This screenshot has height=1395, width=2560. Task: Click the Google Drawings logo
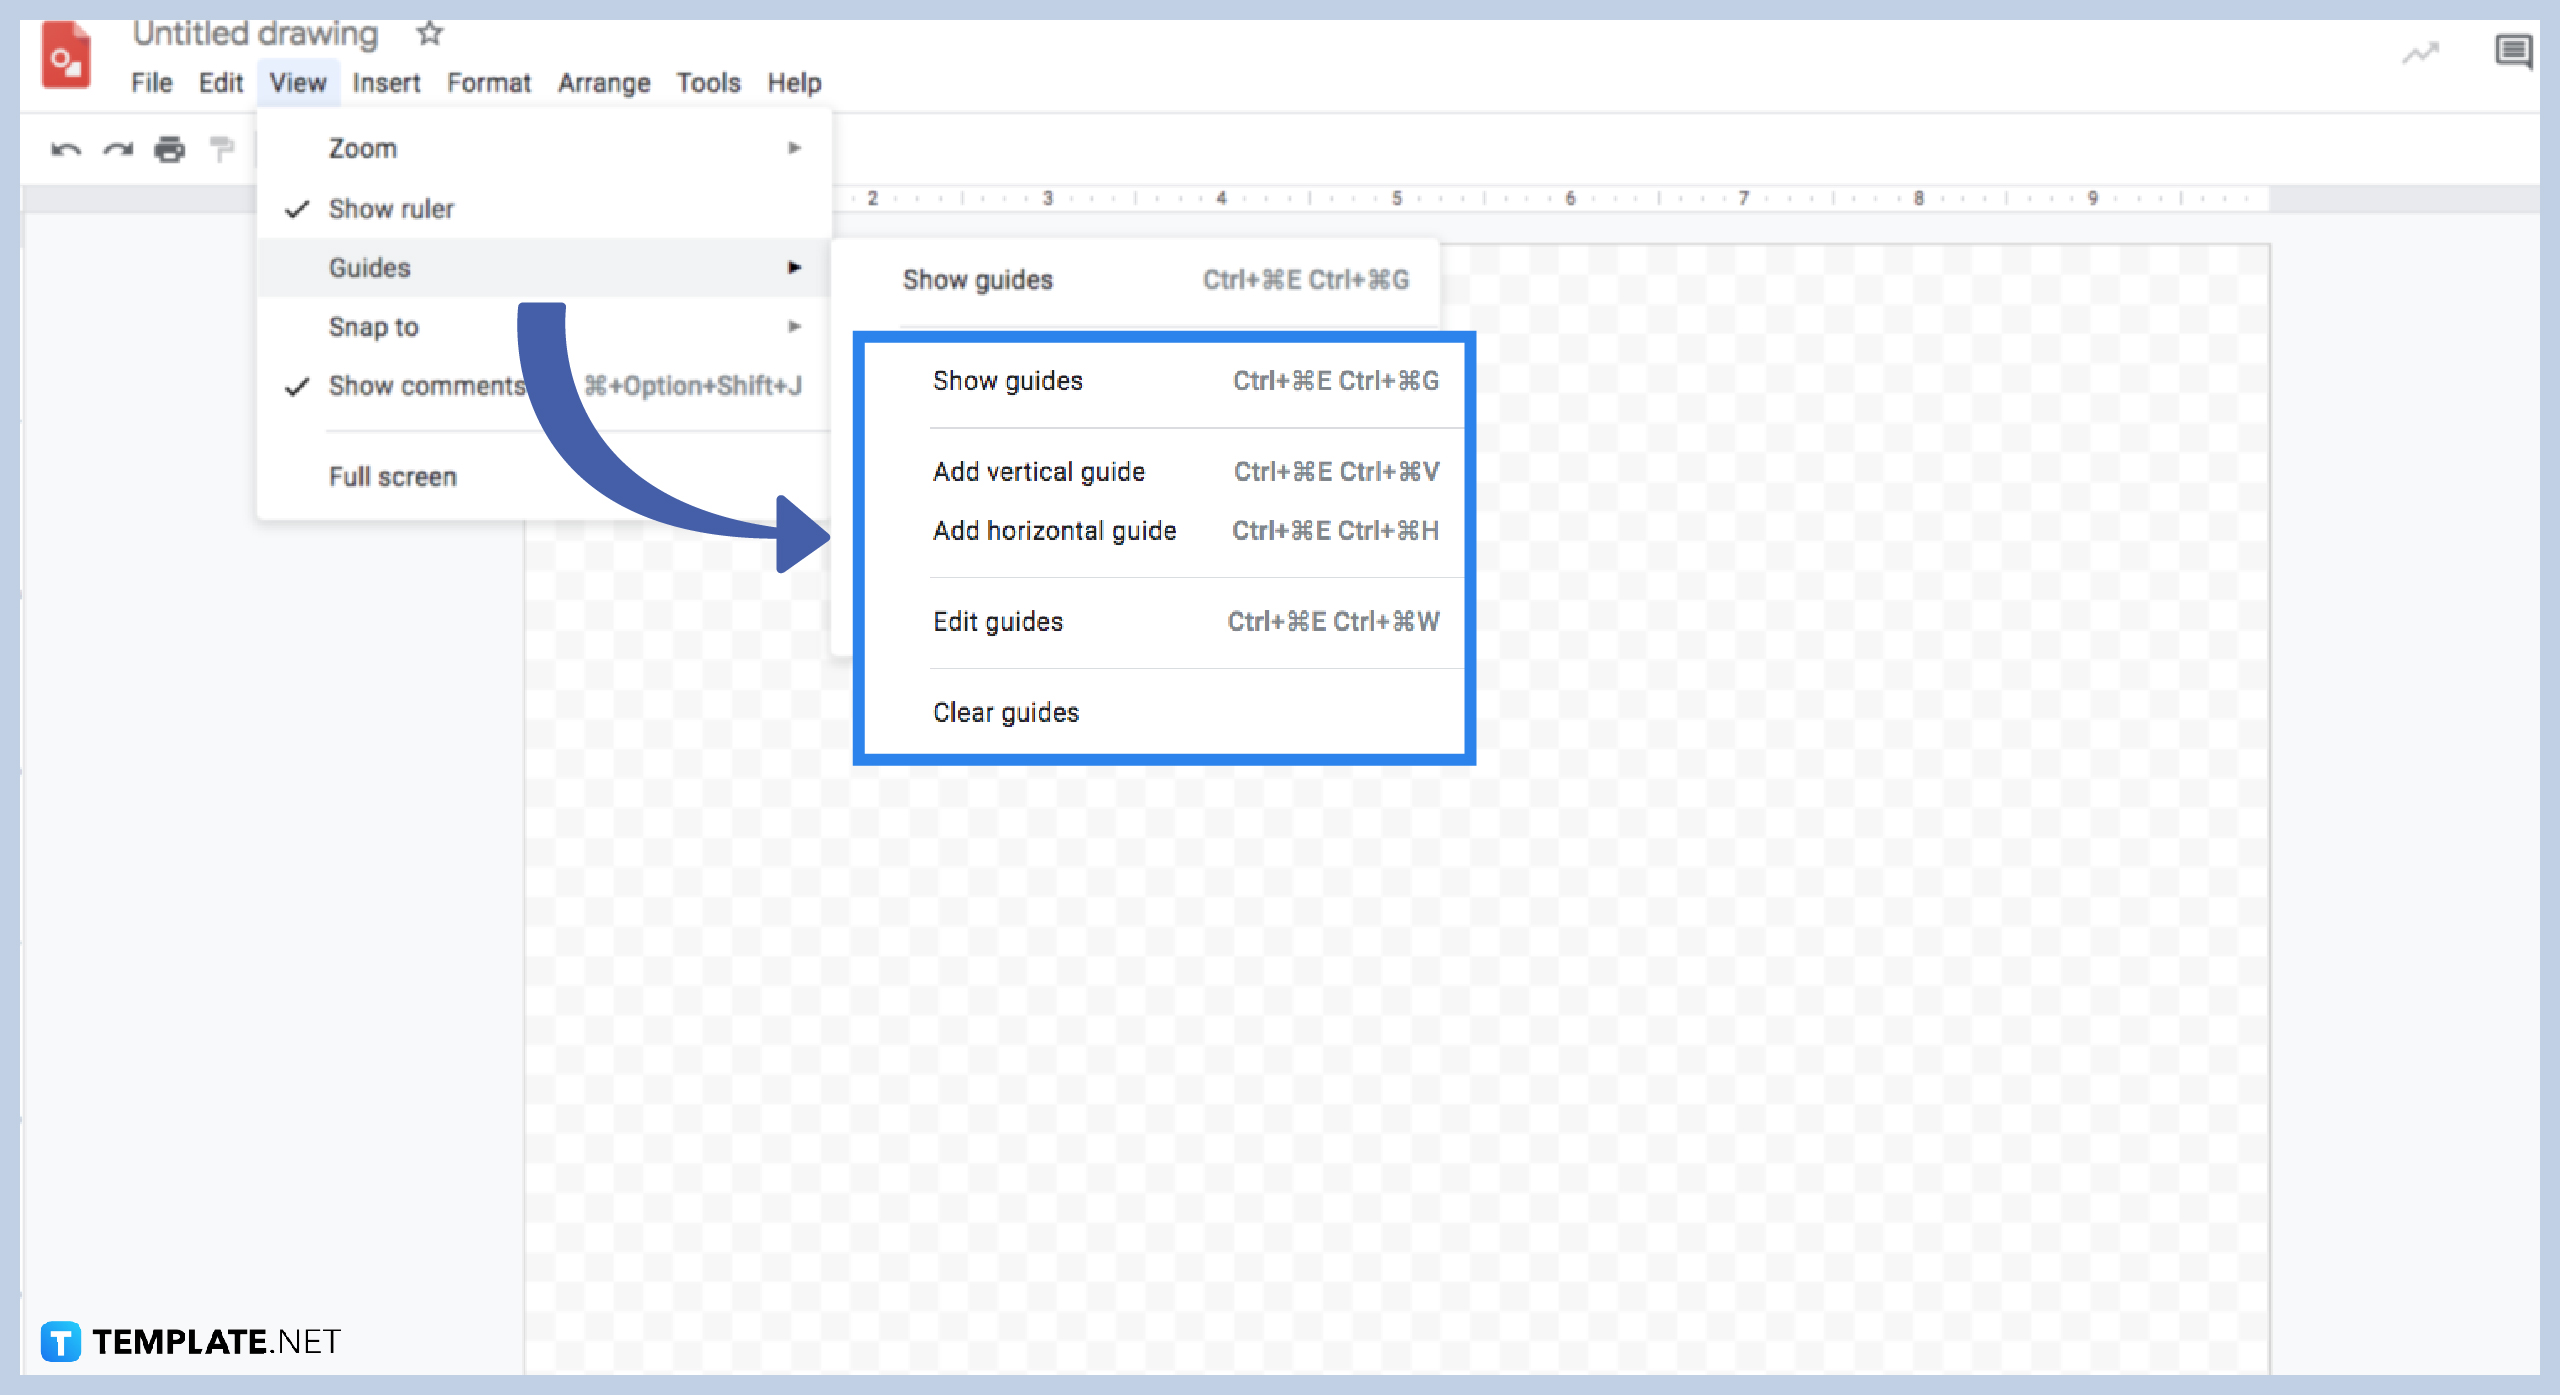pyautogui.click(x=66, y=56)
